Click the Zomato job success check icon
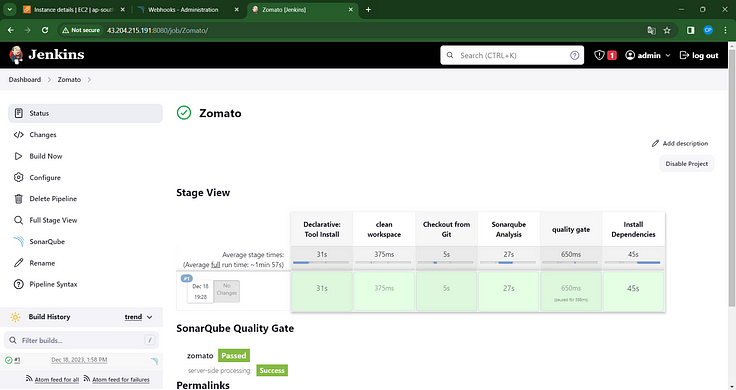736x390 pixels. pos(184,113)
